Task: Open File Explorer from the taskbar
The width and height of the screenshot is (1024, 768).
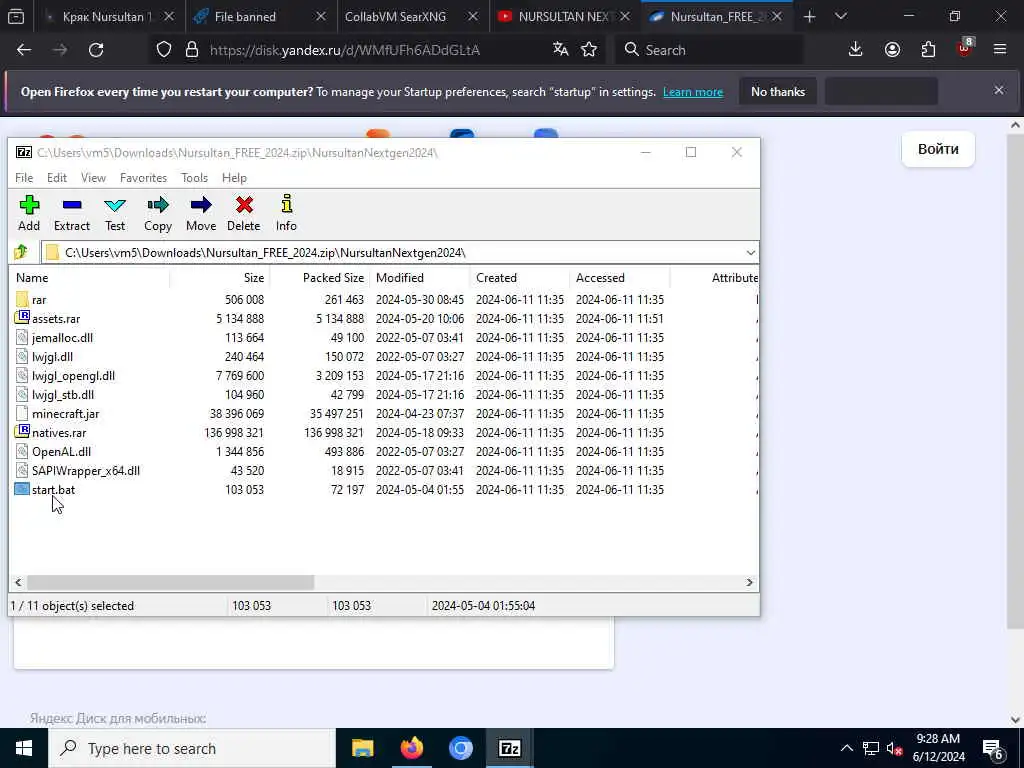Action: [x=362, y=748]
